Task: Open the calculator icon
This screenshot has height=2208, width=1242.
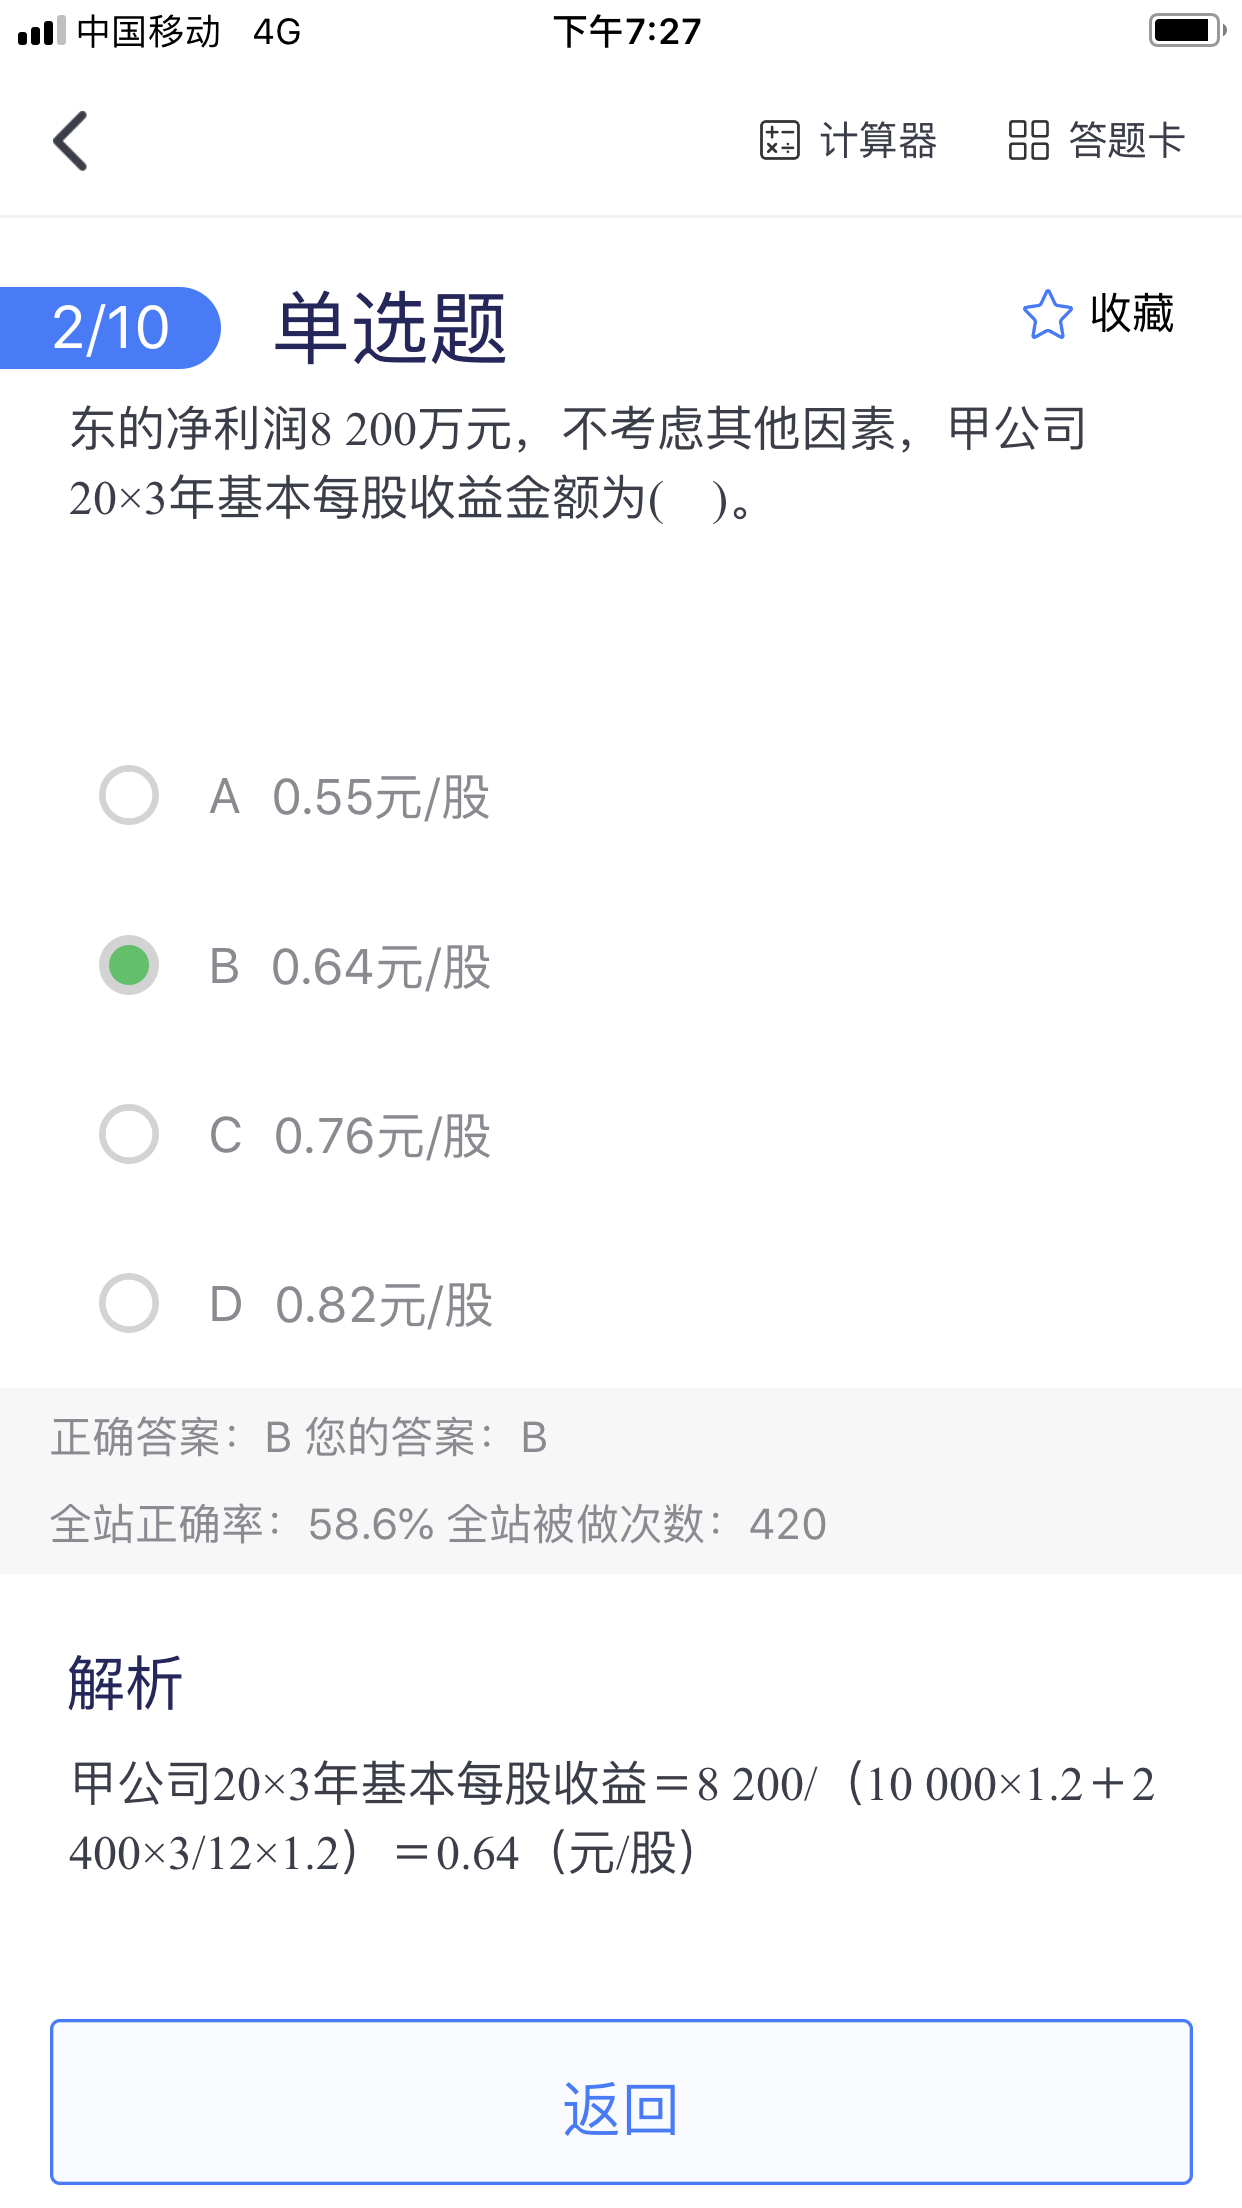Action: pos(780,140)
